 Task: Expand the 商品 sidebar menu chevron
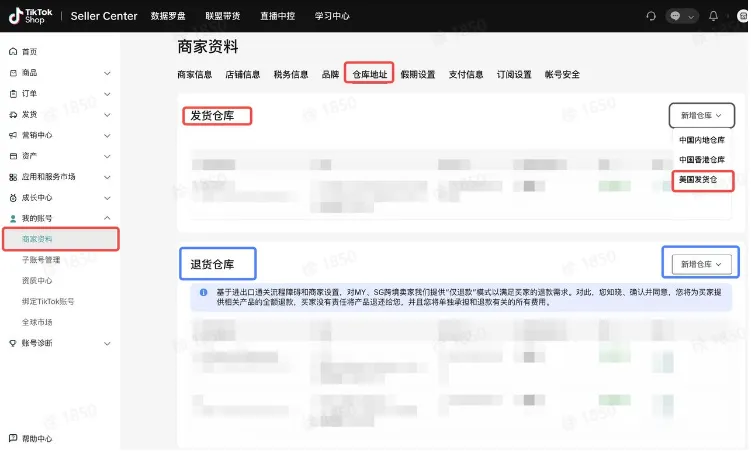[107, 73]
